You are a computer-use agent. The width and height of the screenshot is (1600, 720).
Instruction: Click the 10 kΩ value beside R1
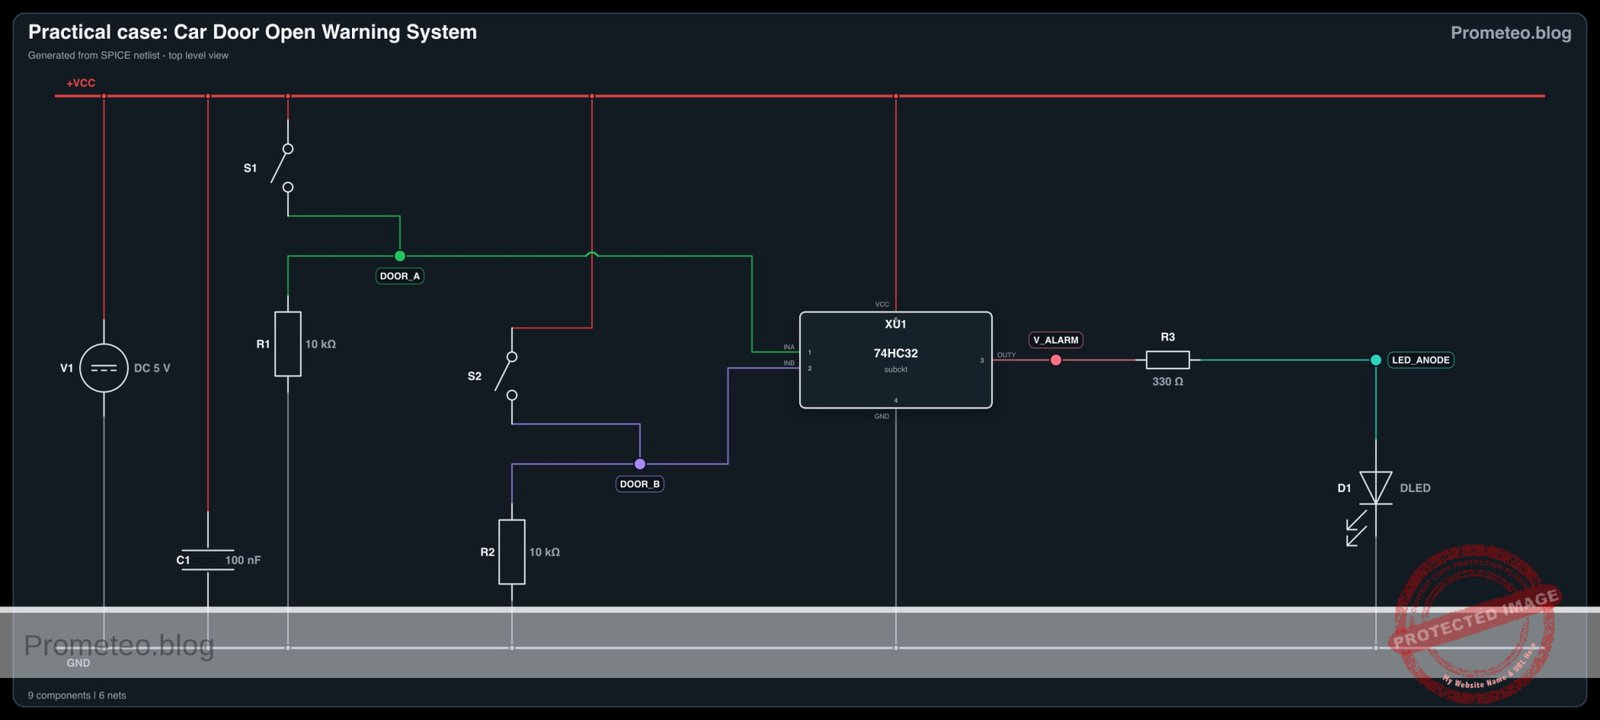point(320,344)
